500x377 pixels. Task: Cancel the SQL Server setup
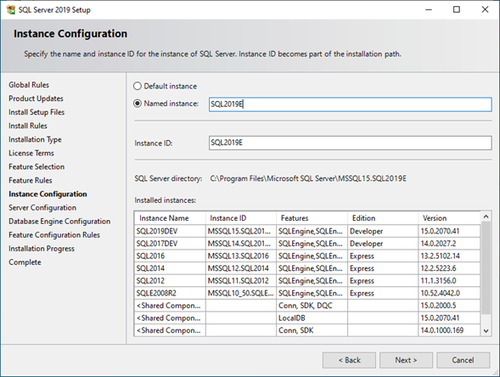point(463,360)
